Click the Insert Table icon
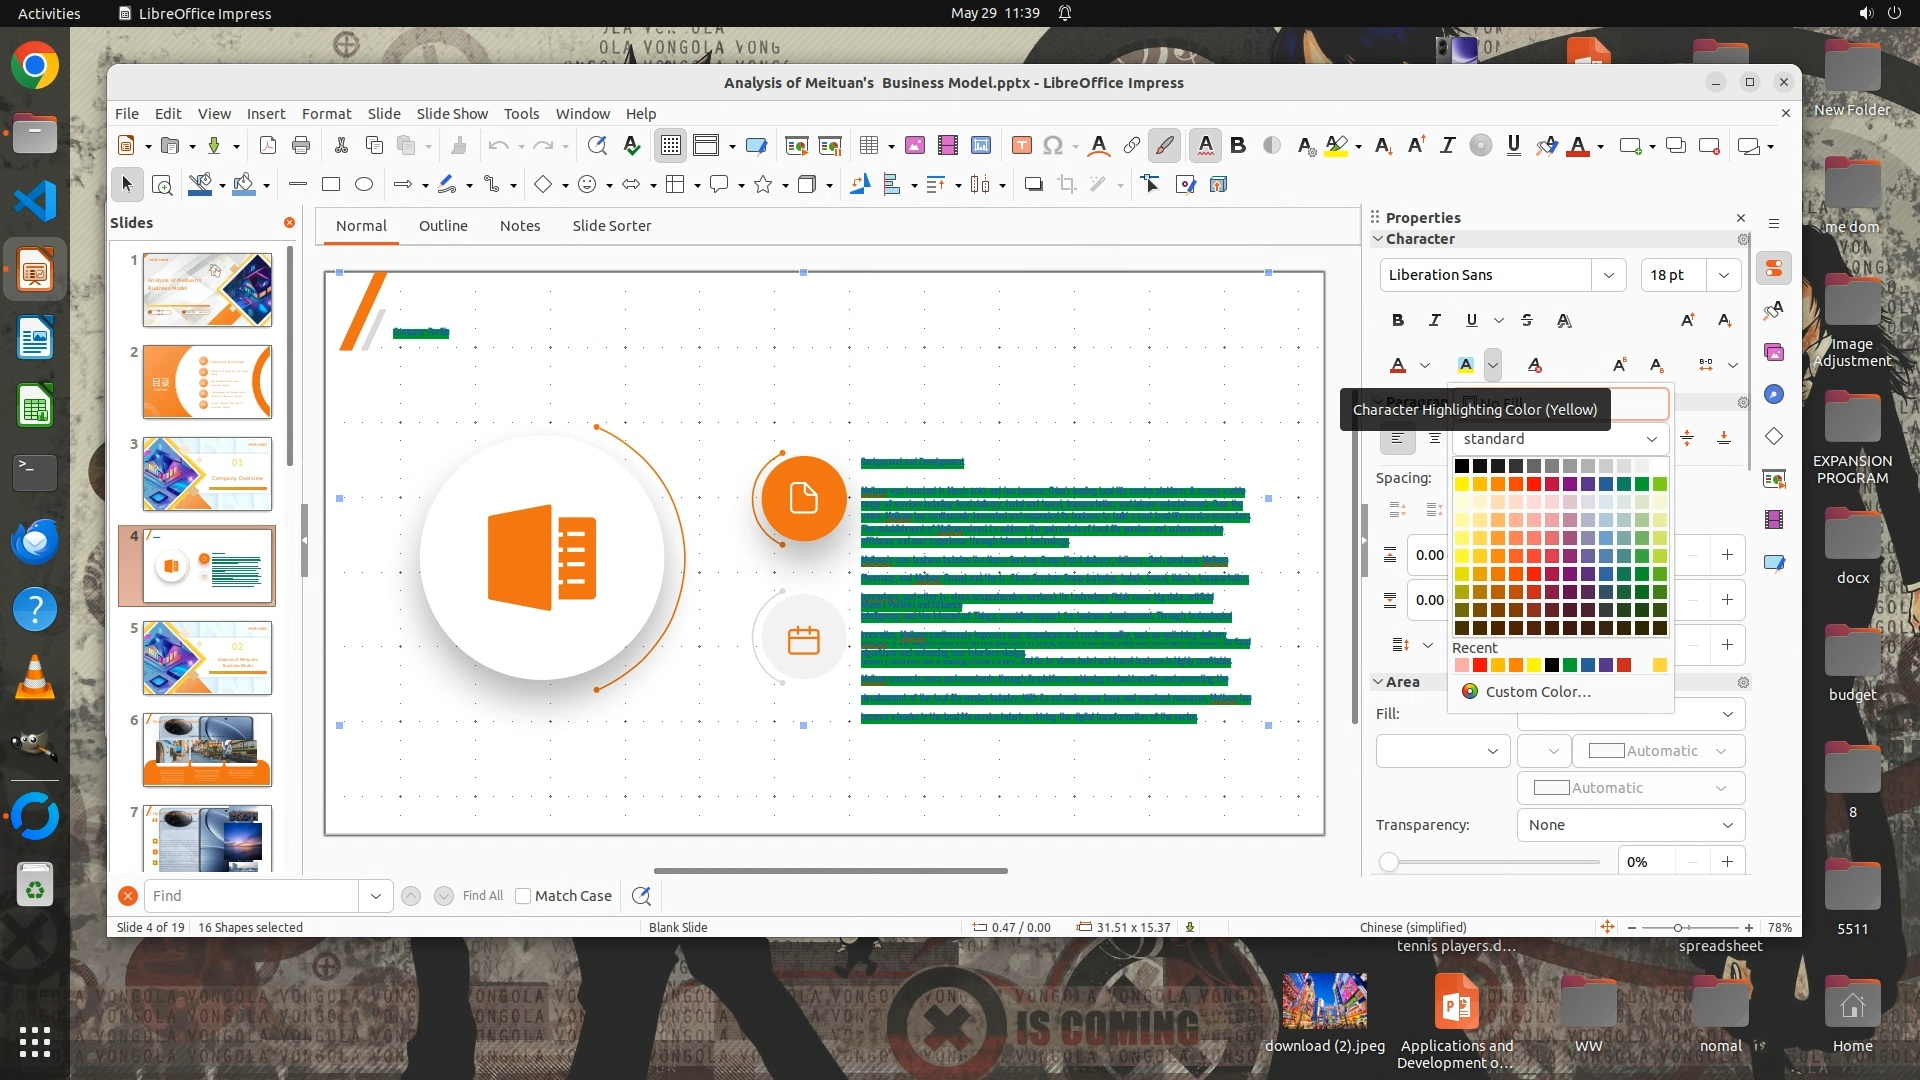This screenshot has width=1920, height=1080. pyautogui.click(x=868, y=146)
